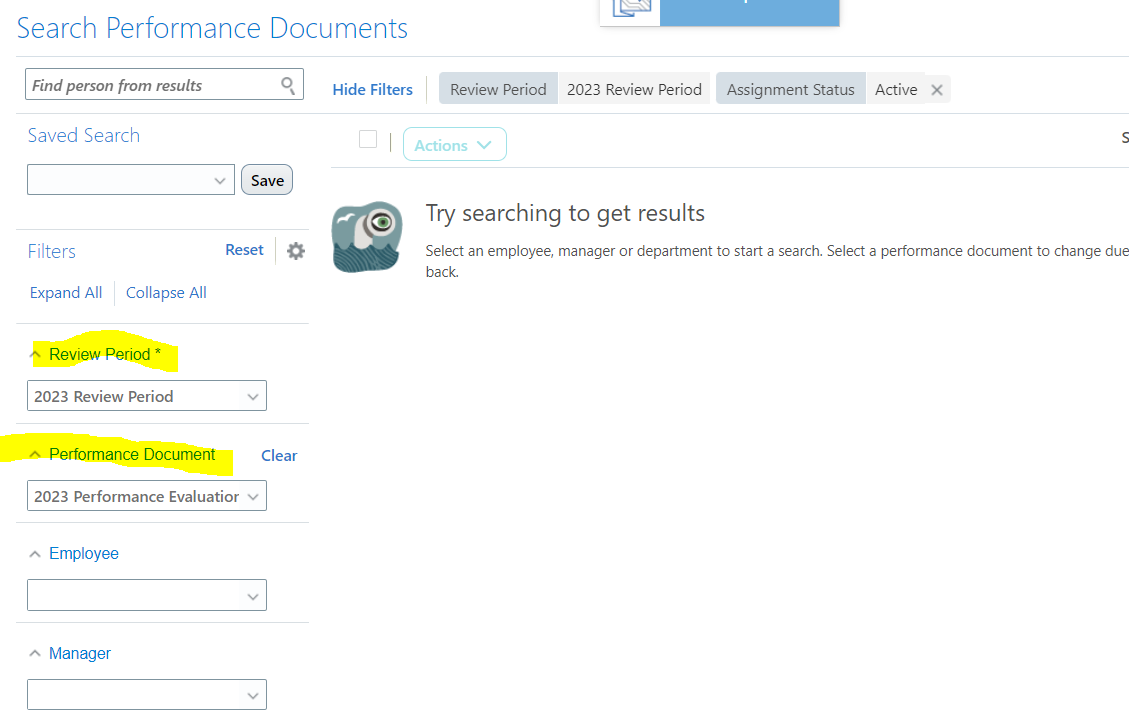Click search icon in the find person field
This screenshot has width=1130, height=720.
(289, 84)
